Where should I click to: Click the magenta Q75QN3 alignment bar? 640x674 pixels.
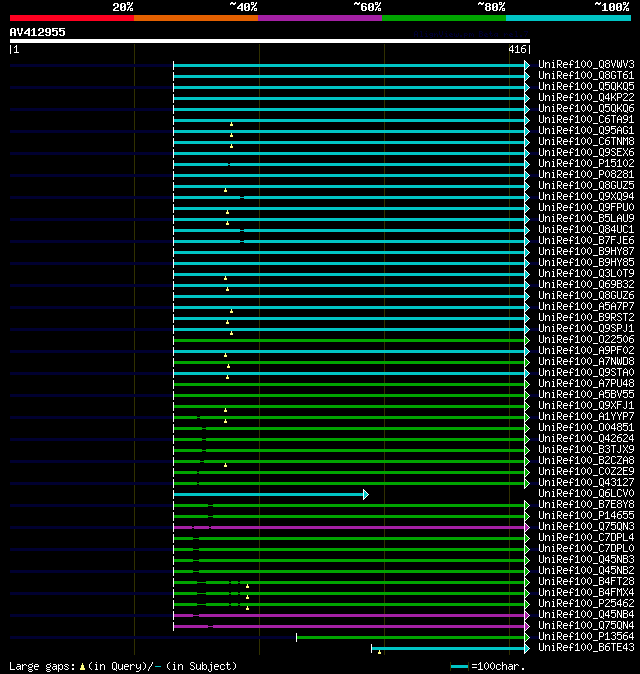point(349,527)
